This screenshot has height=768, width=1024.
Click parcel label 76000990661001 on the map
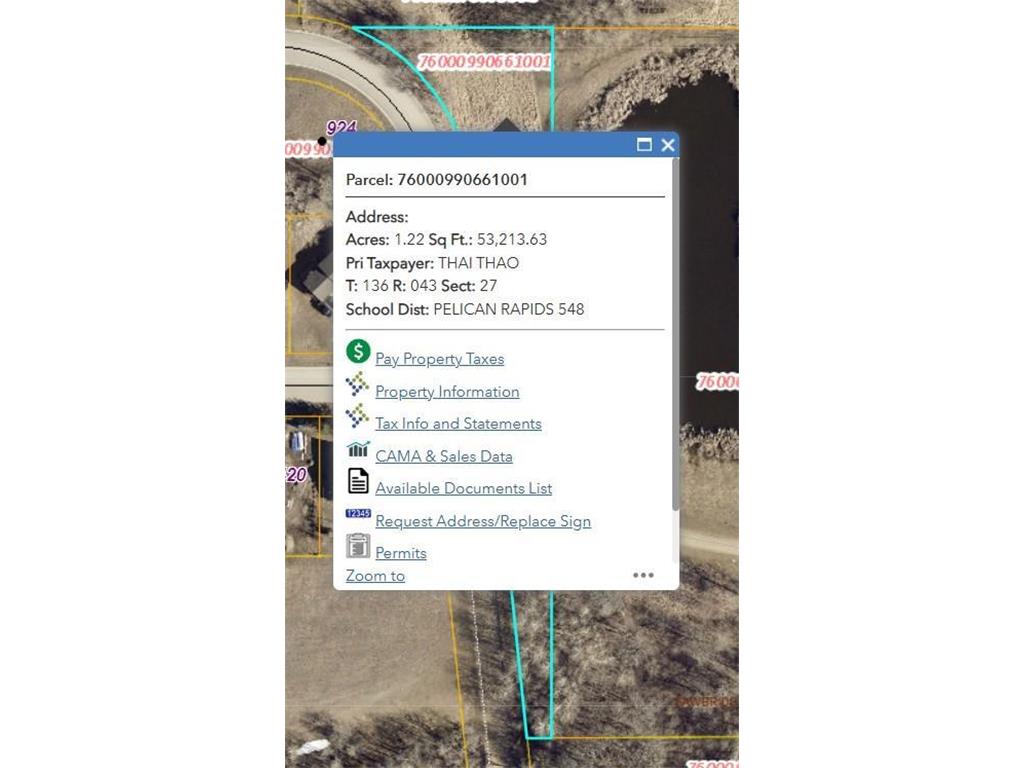click(484, 61)
